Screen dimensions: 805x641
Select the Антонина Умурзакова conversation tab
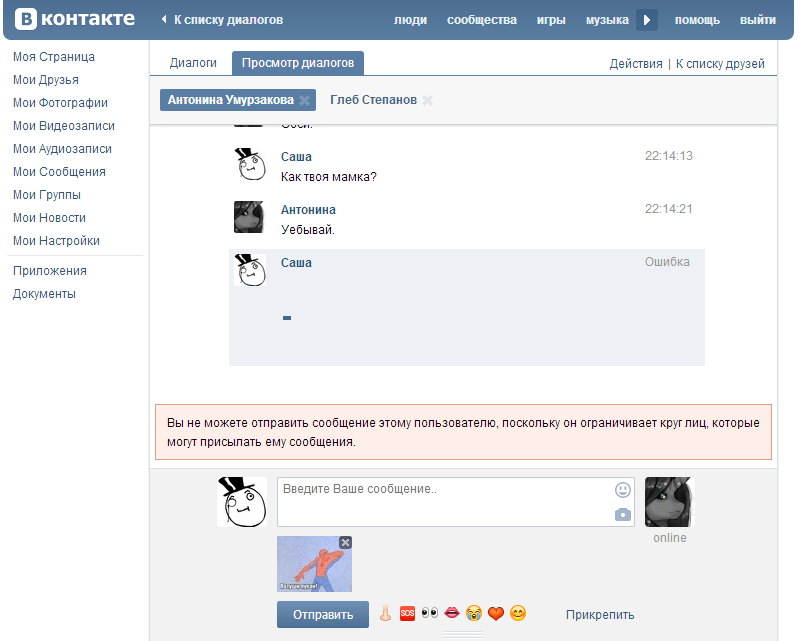pos(231,100)
